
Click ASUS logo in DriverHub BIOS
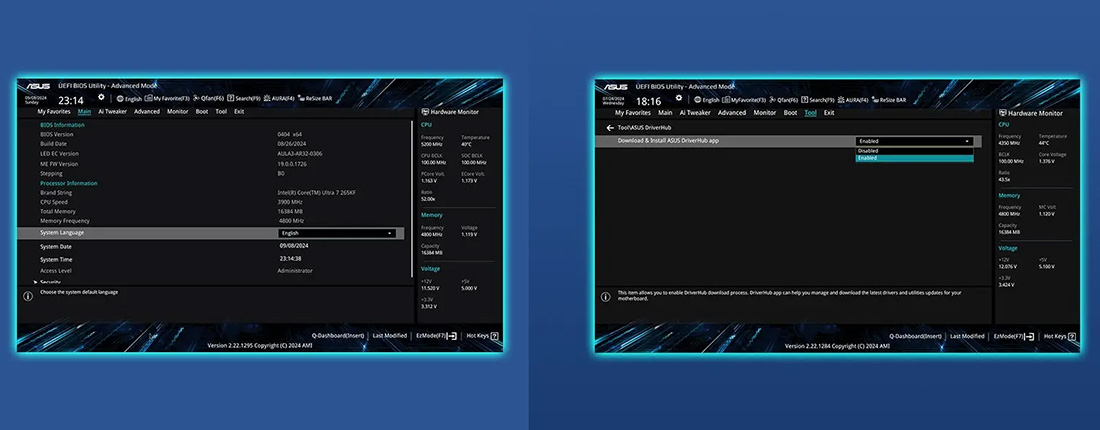pyautogui.click(x=615, y=86)
